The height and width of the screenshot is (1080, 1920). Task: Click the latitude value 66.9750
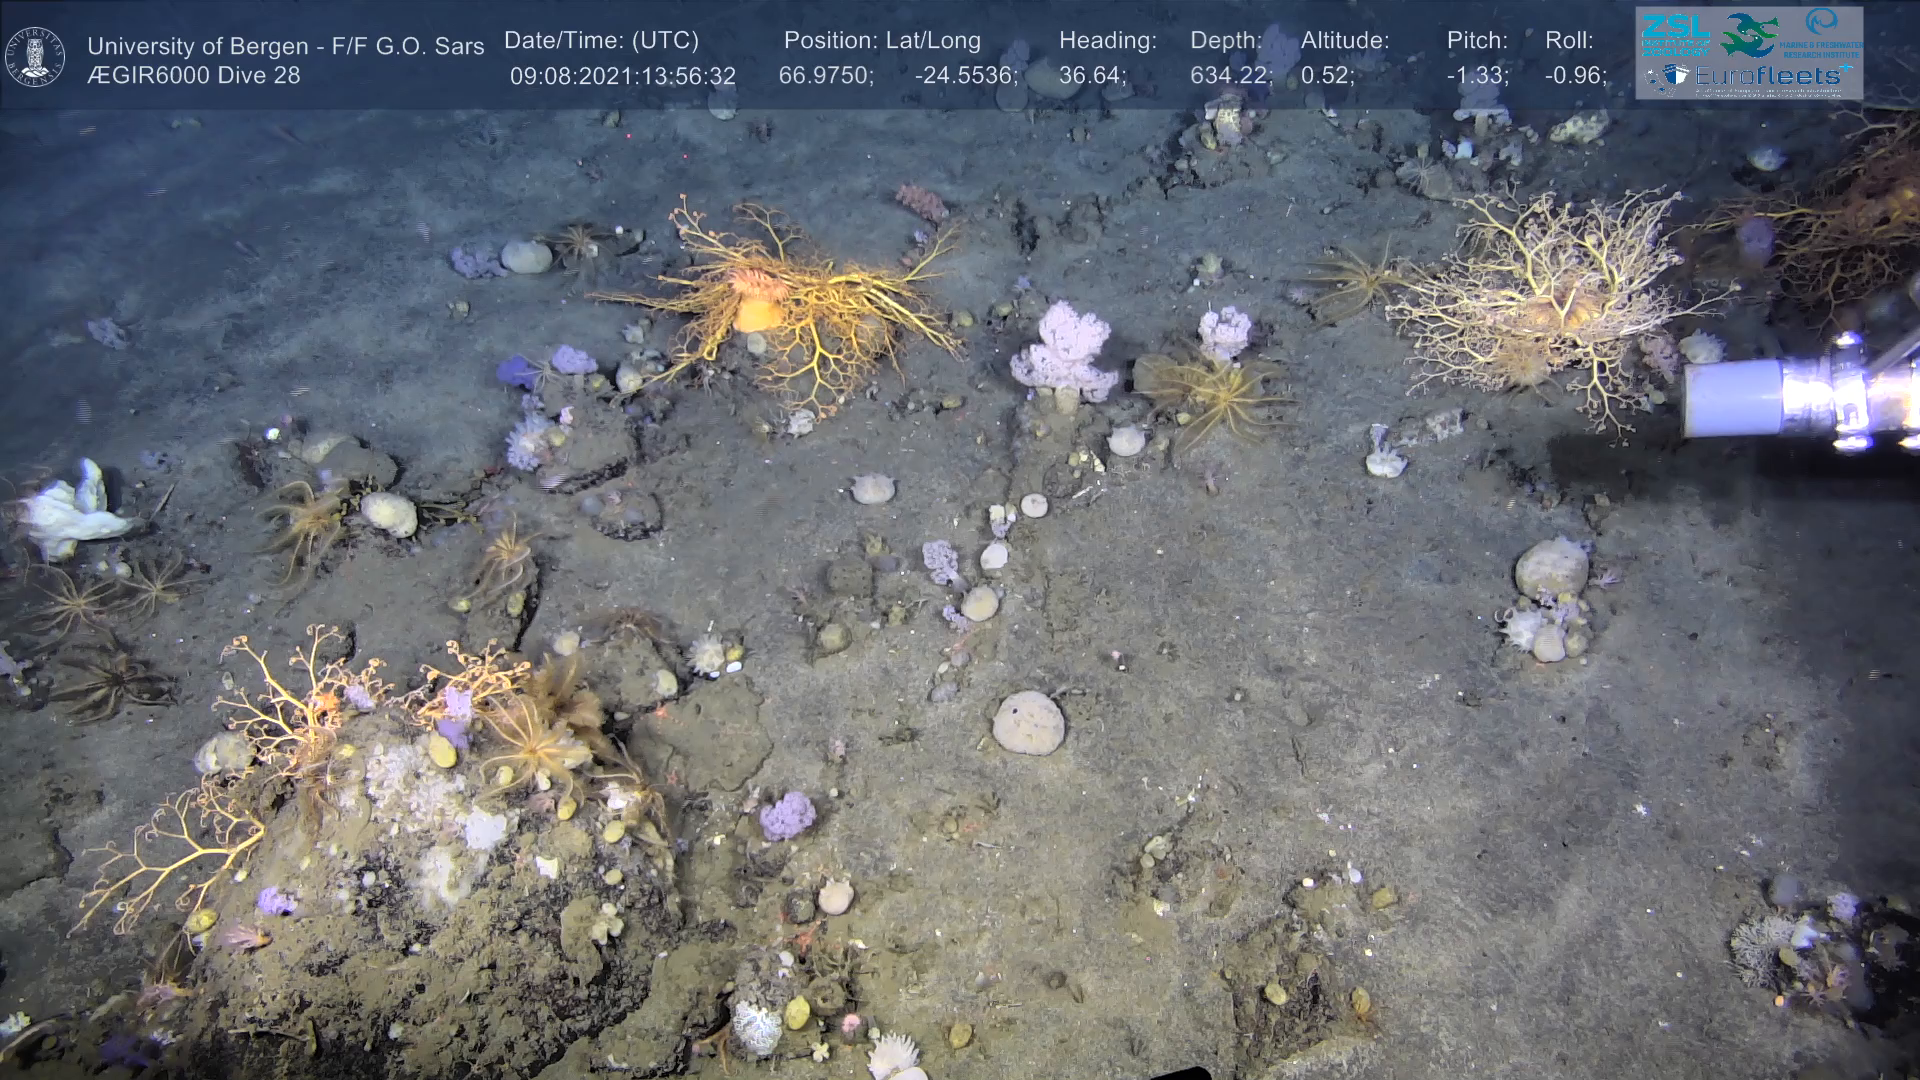coord(825,76)
